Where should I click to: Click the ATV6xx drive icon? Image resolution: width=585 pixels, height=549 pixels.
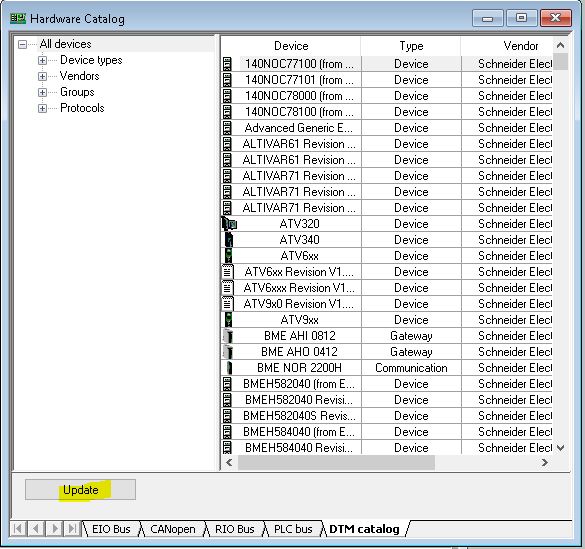point(228,256)
